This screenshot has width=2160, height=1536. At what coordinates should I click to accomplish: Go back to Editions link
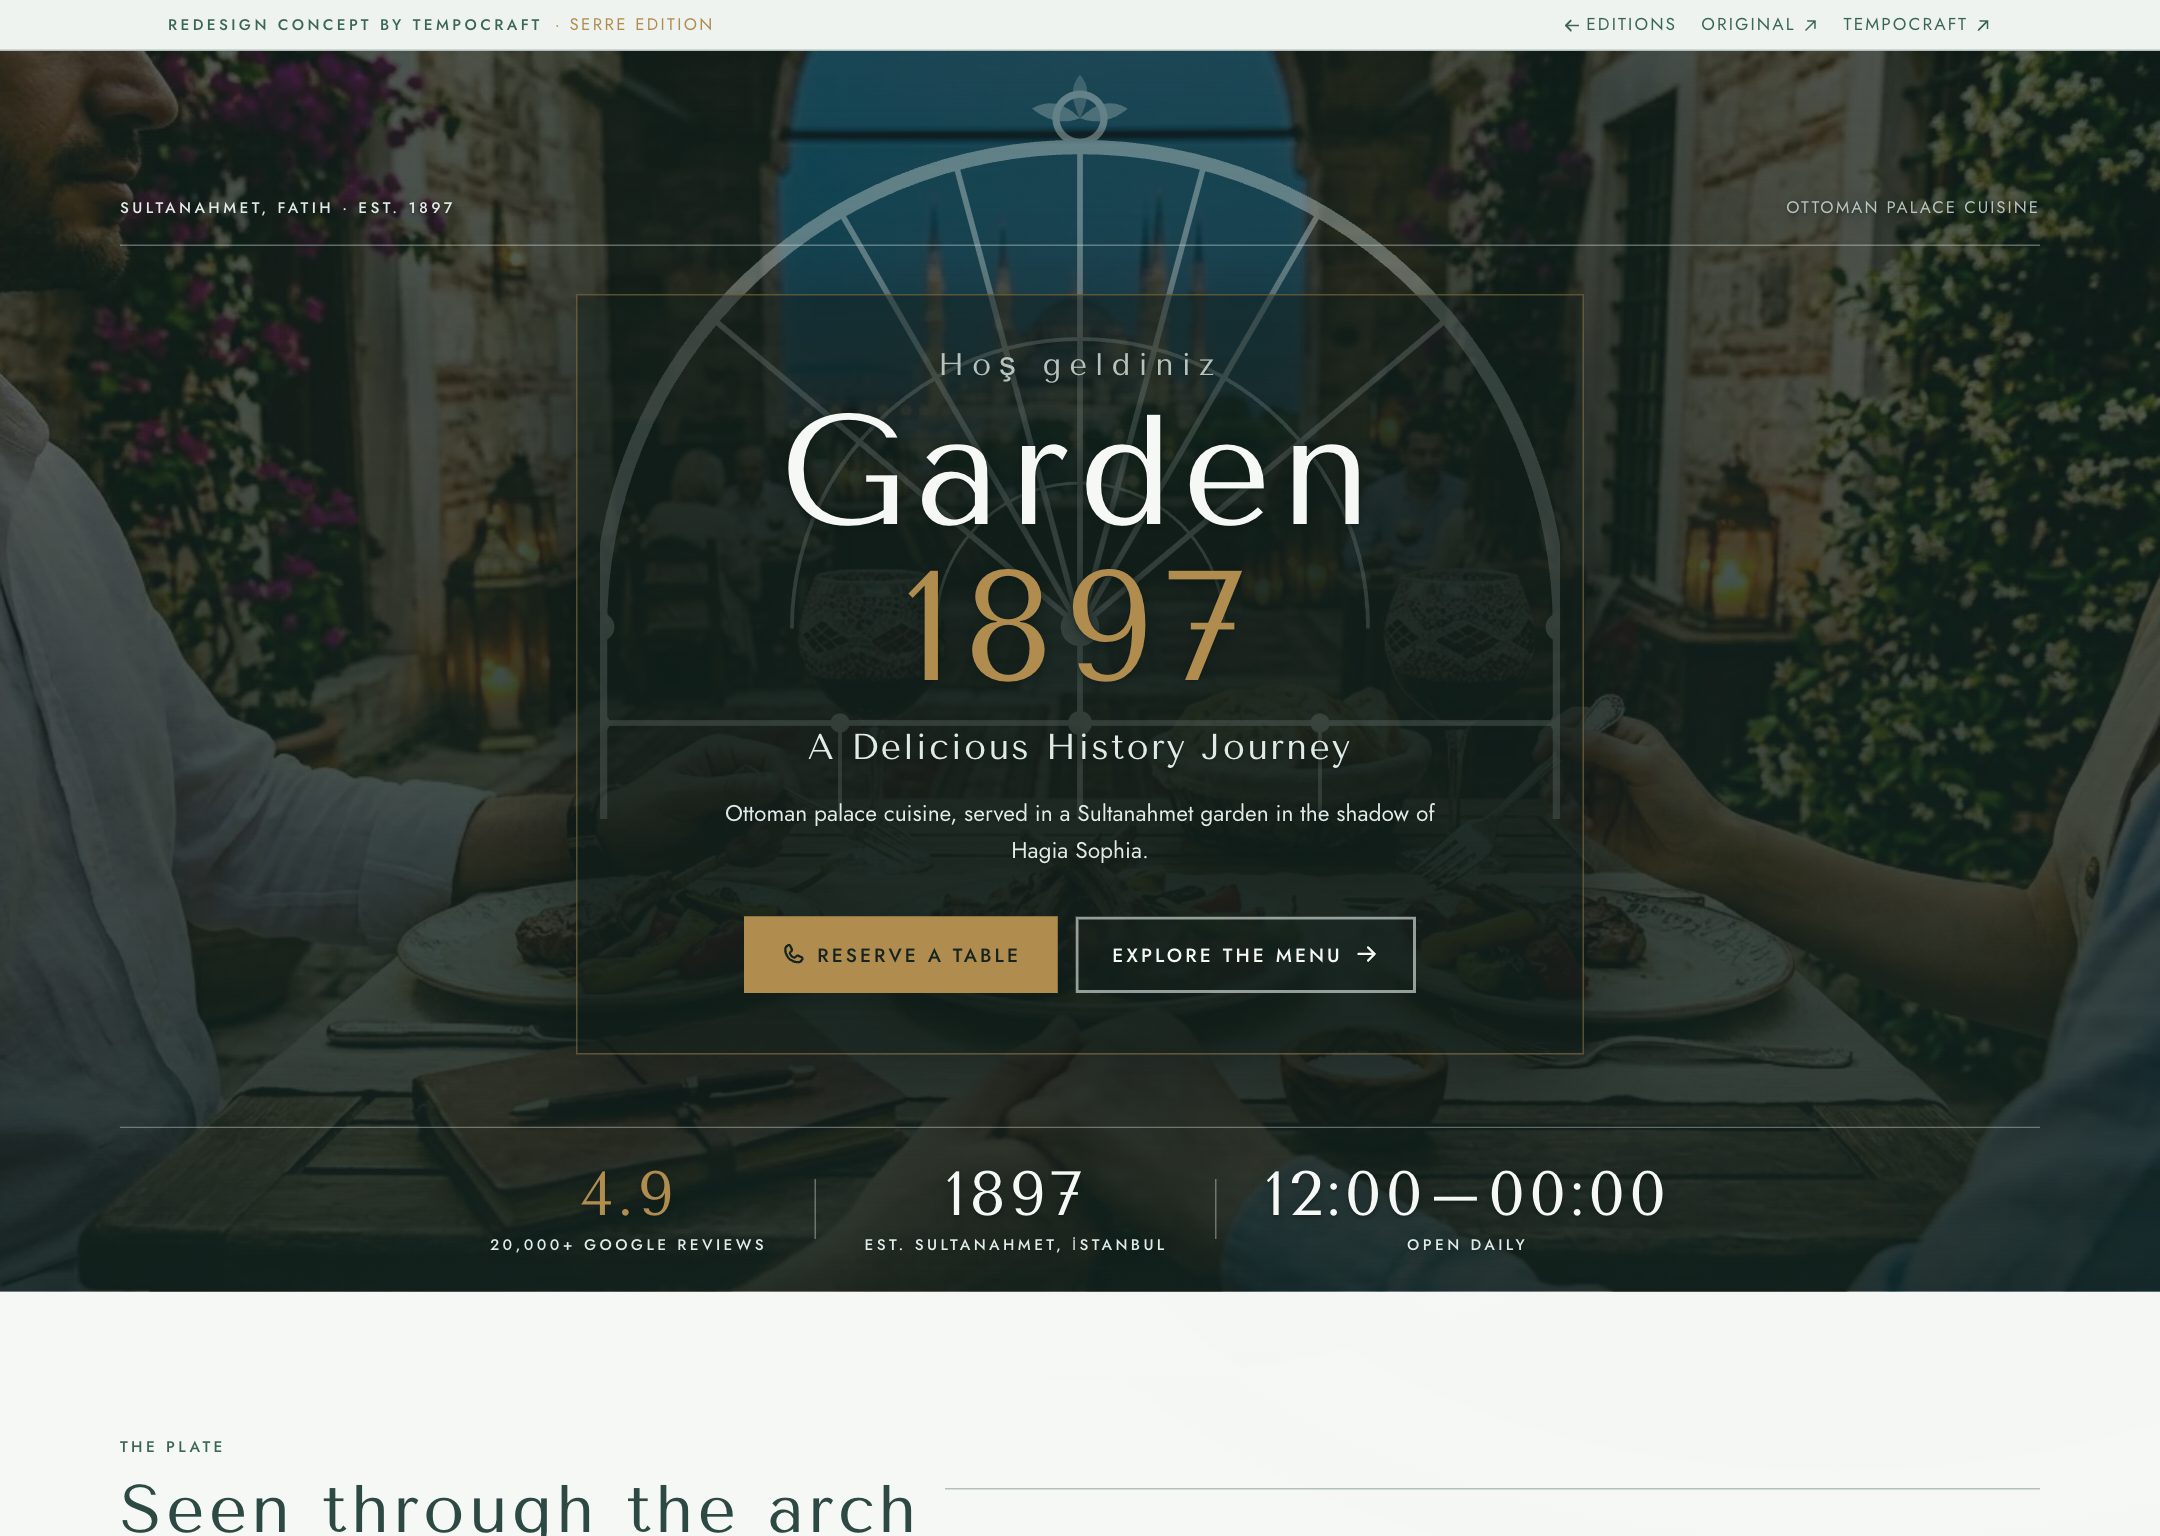coord(1620,24)
